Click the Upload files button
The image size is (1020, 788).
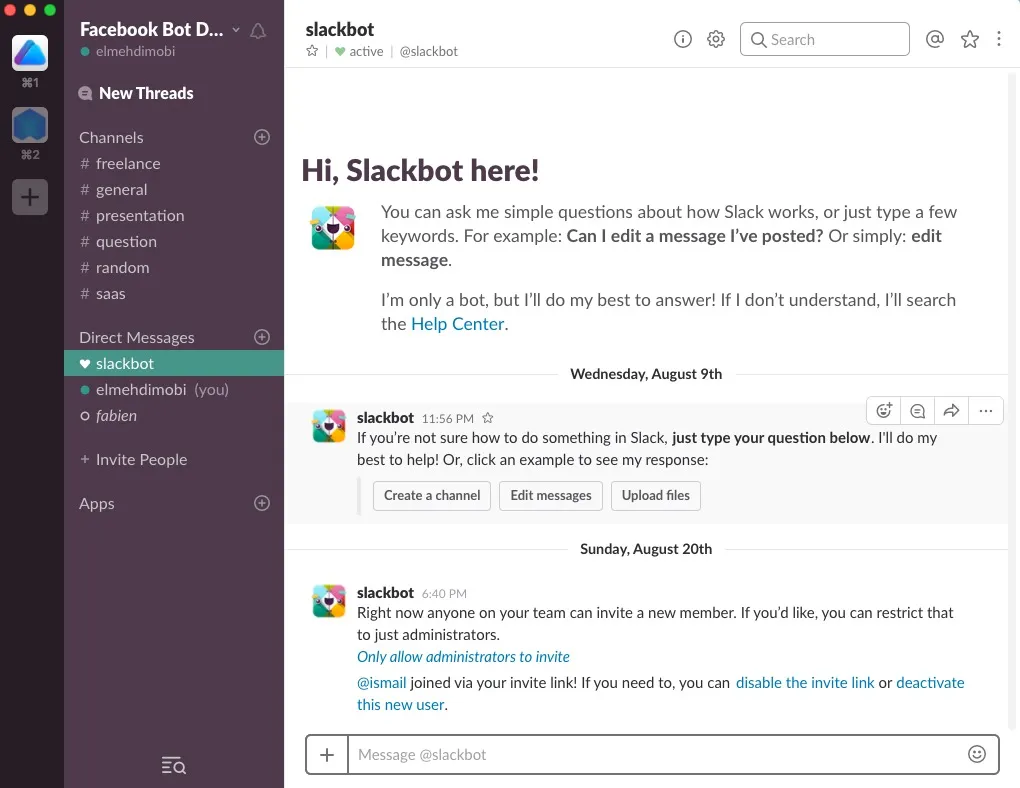(656, 496)
